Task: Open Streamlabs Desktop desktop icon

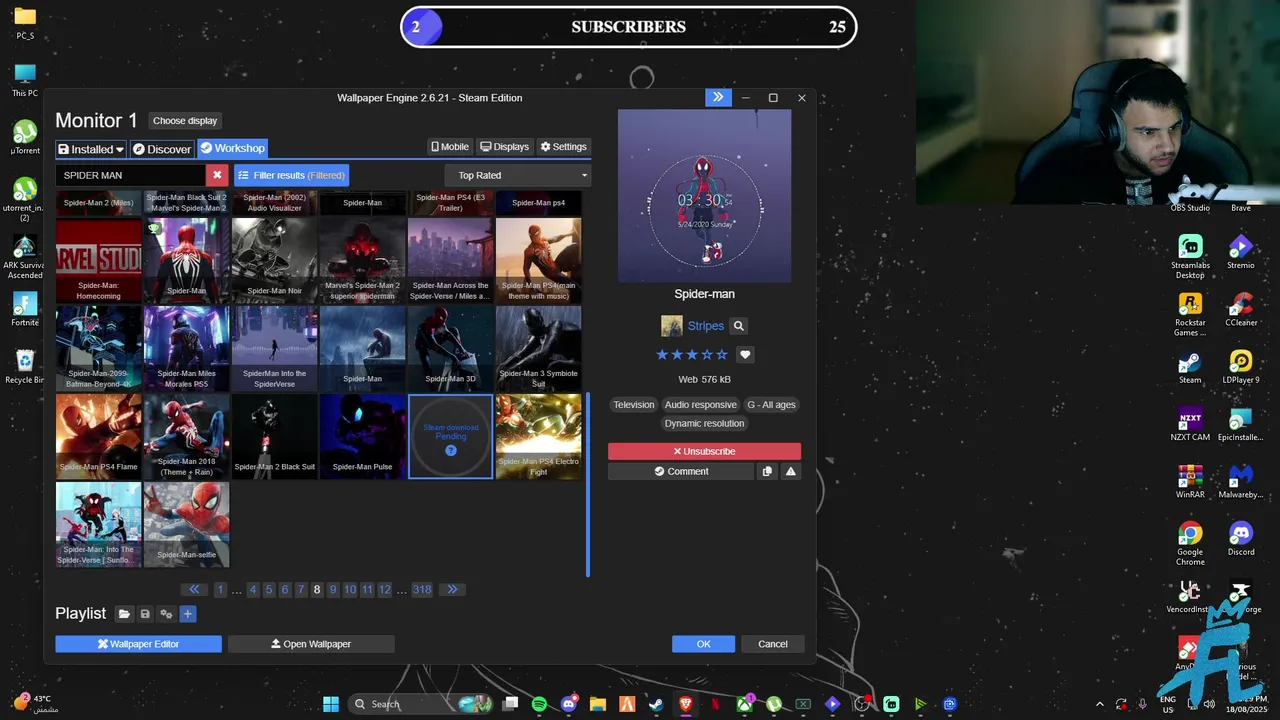Action: coord(1190,257)
